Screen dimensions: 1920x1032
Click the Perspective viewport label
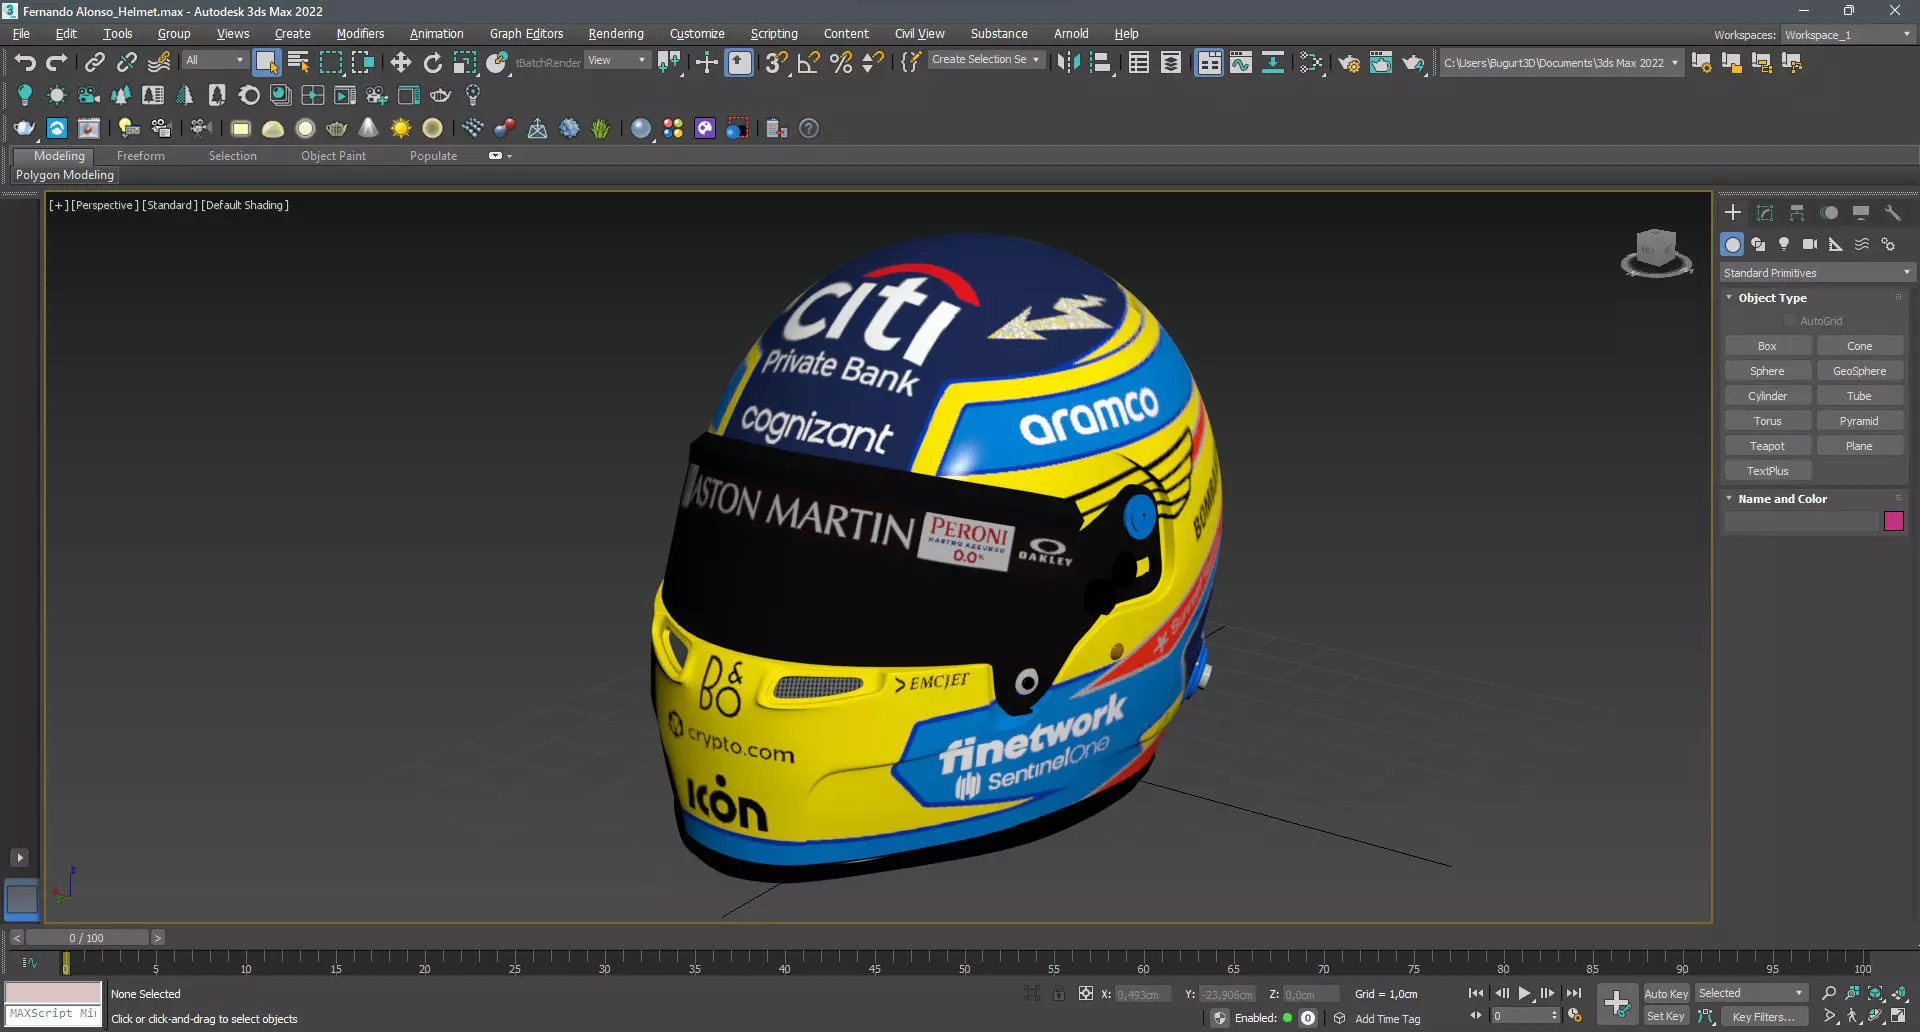(x=105, y=205)
